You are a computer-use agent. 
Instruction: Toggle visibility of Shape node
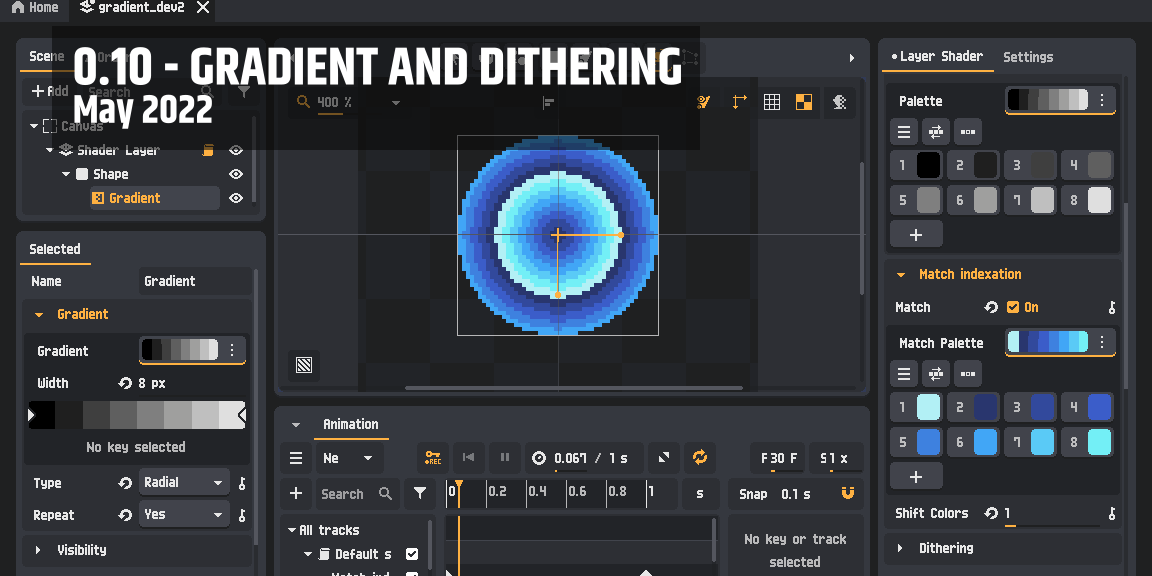click(x=235, y=174)
